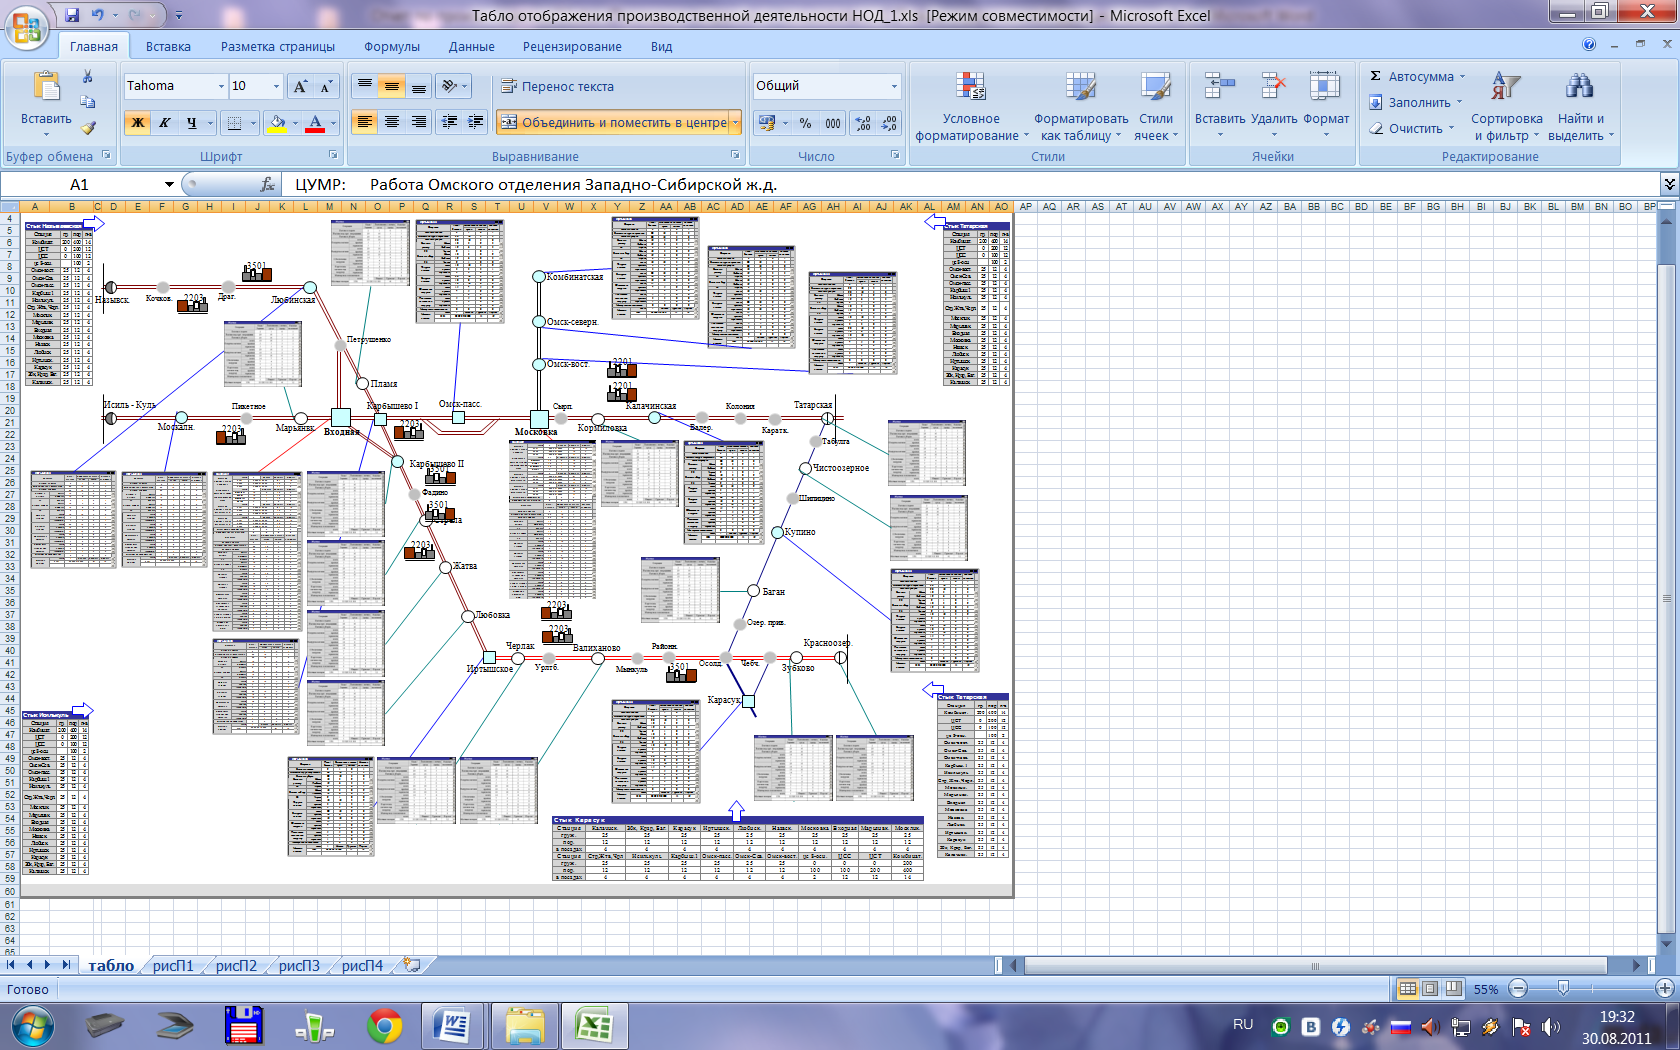This screenshot has height=1050, width=1680.
Task: Switch to Page Layout view icon
Action: 1430,988
